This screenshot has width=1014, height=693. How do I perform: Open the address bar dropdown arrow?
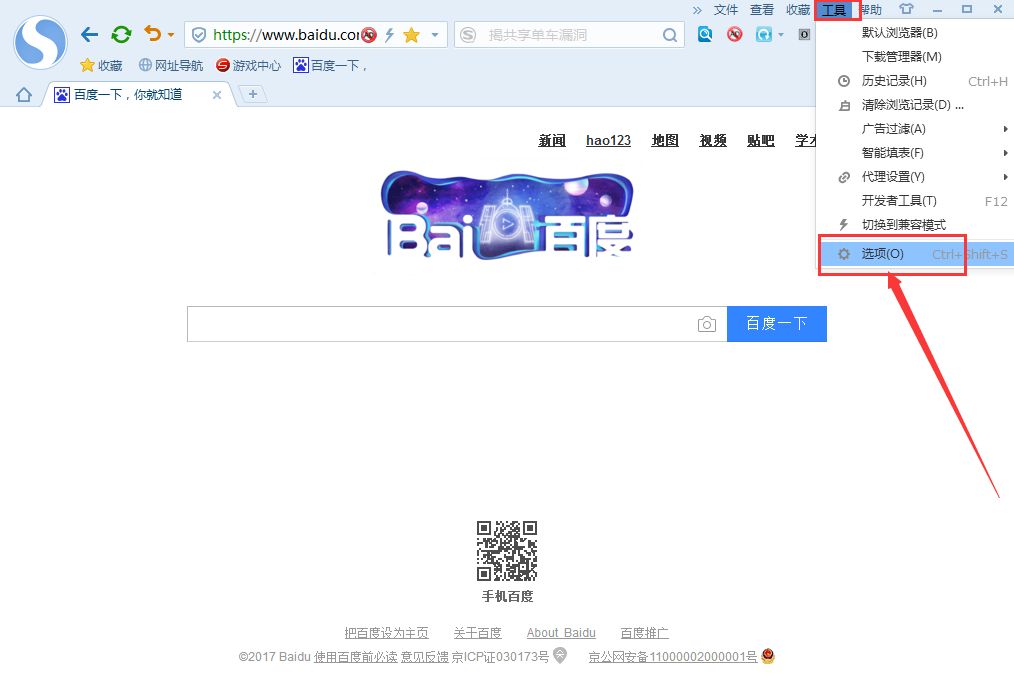click(x=435, y=35)
